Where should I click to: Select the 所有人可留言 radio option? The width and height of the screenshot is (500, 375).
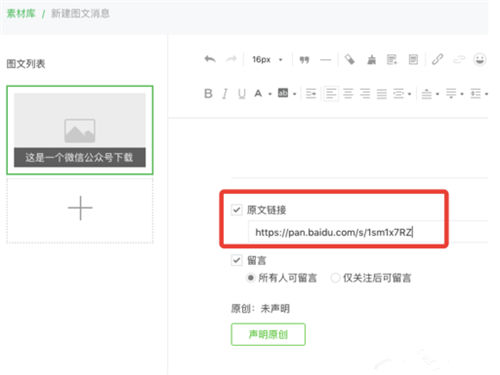251,278
